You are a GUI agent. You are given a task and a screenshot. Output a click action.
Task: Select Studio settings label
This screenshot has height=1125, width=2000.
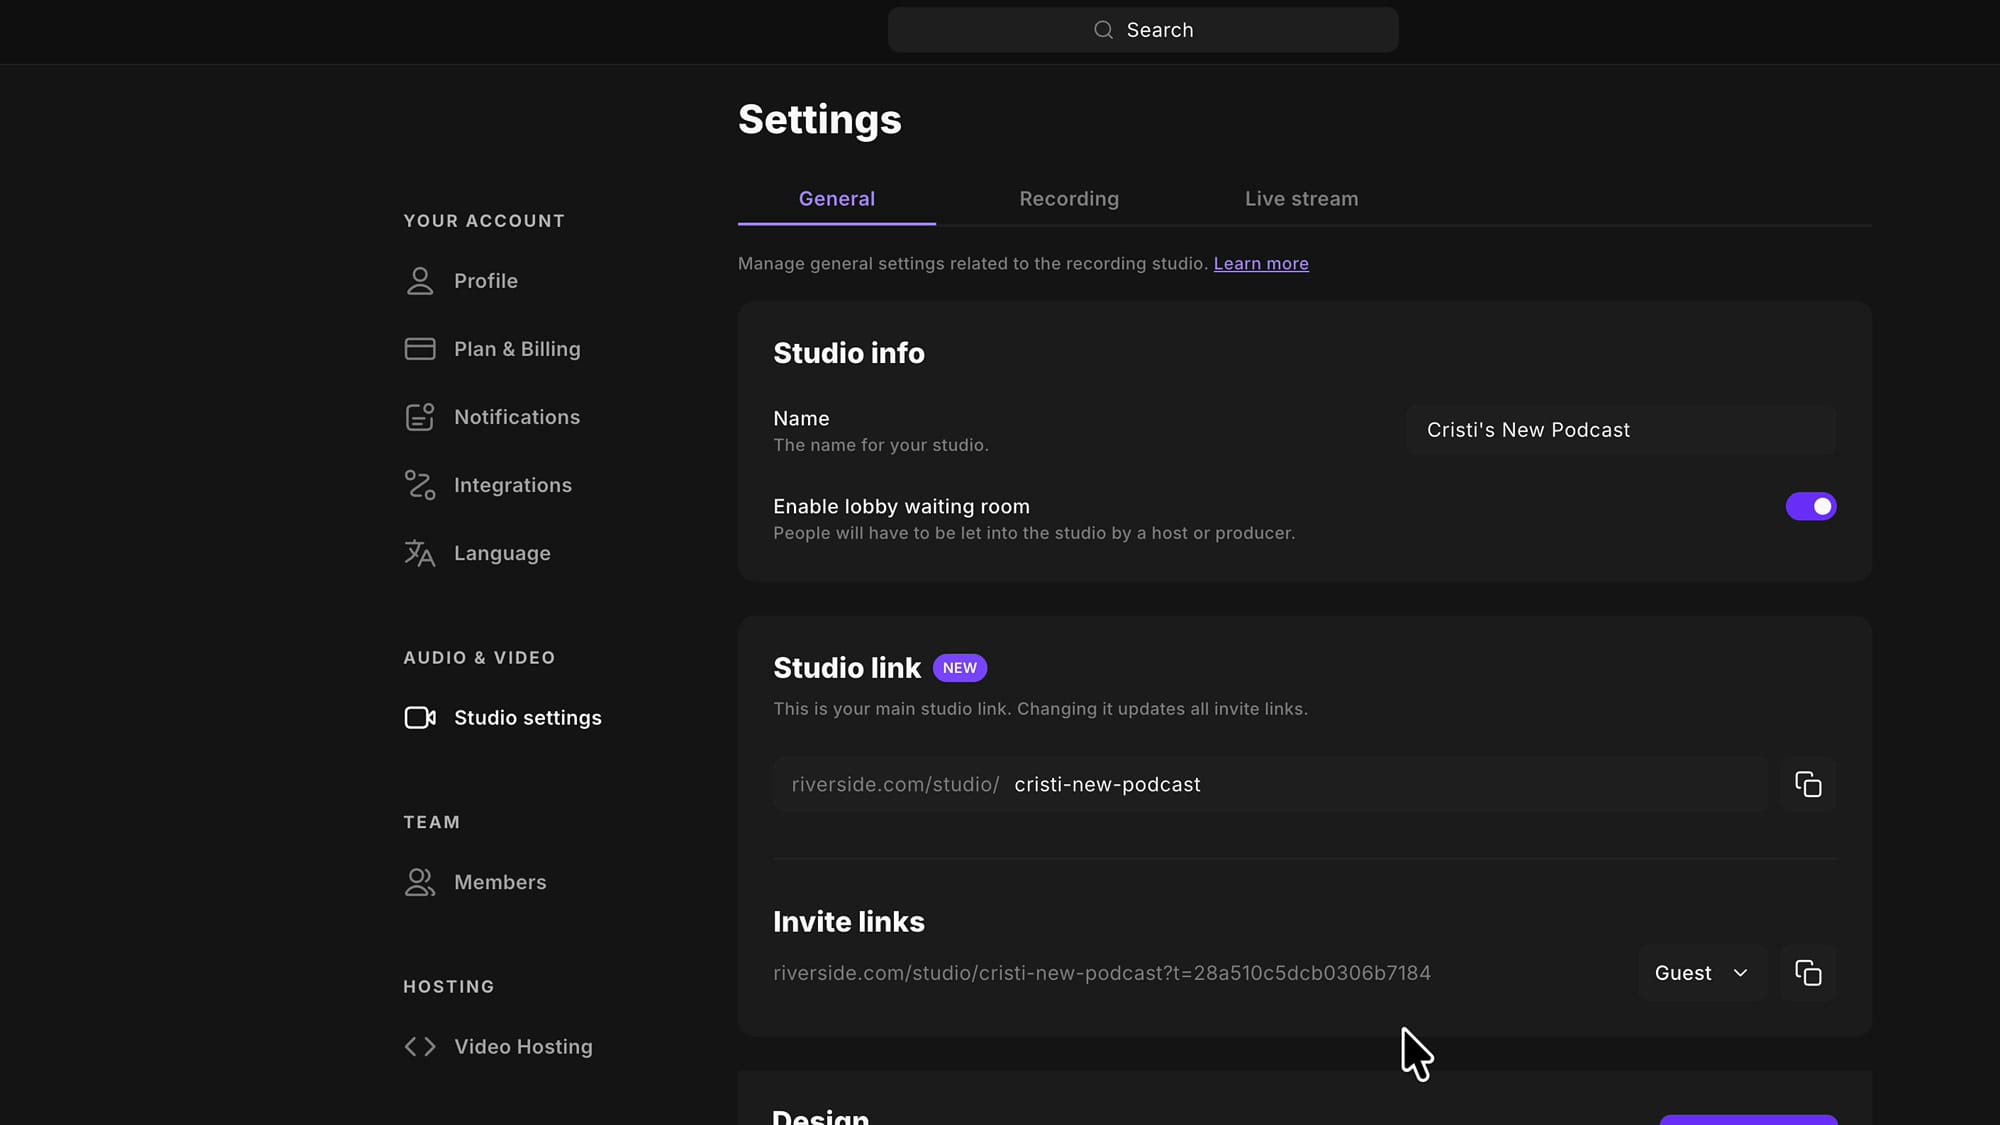pos(528,718)
